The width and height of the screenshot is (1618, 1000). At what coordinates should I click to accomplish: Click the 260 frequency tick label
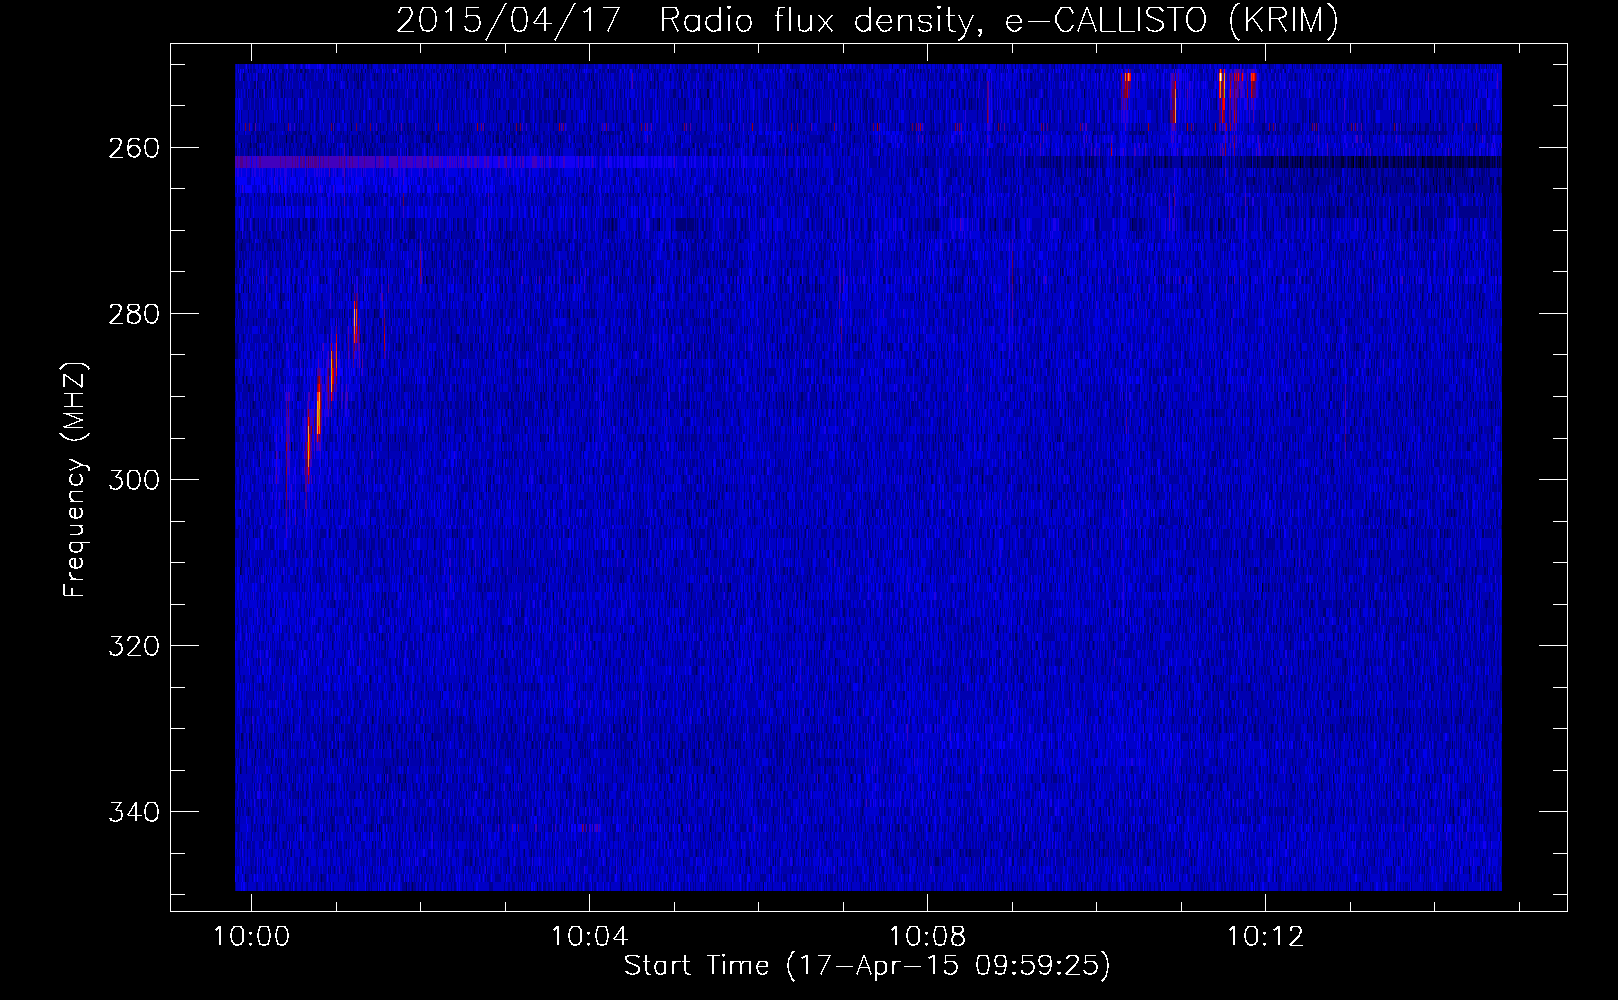[134, 148]
